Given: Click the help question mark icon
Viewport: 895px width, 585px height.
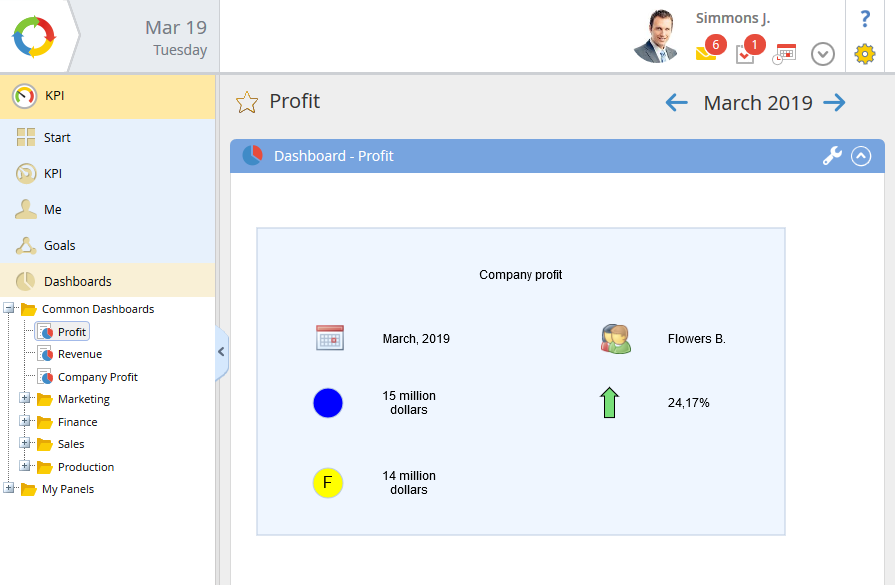Looking at the screenshot, I should coord(865,19).
